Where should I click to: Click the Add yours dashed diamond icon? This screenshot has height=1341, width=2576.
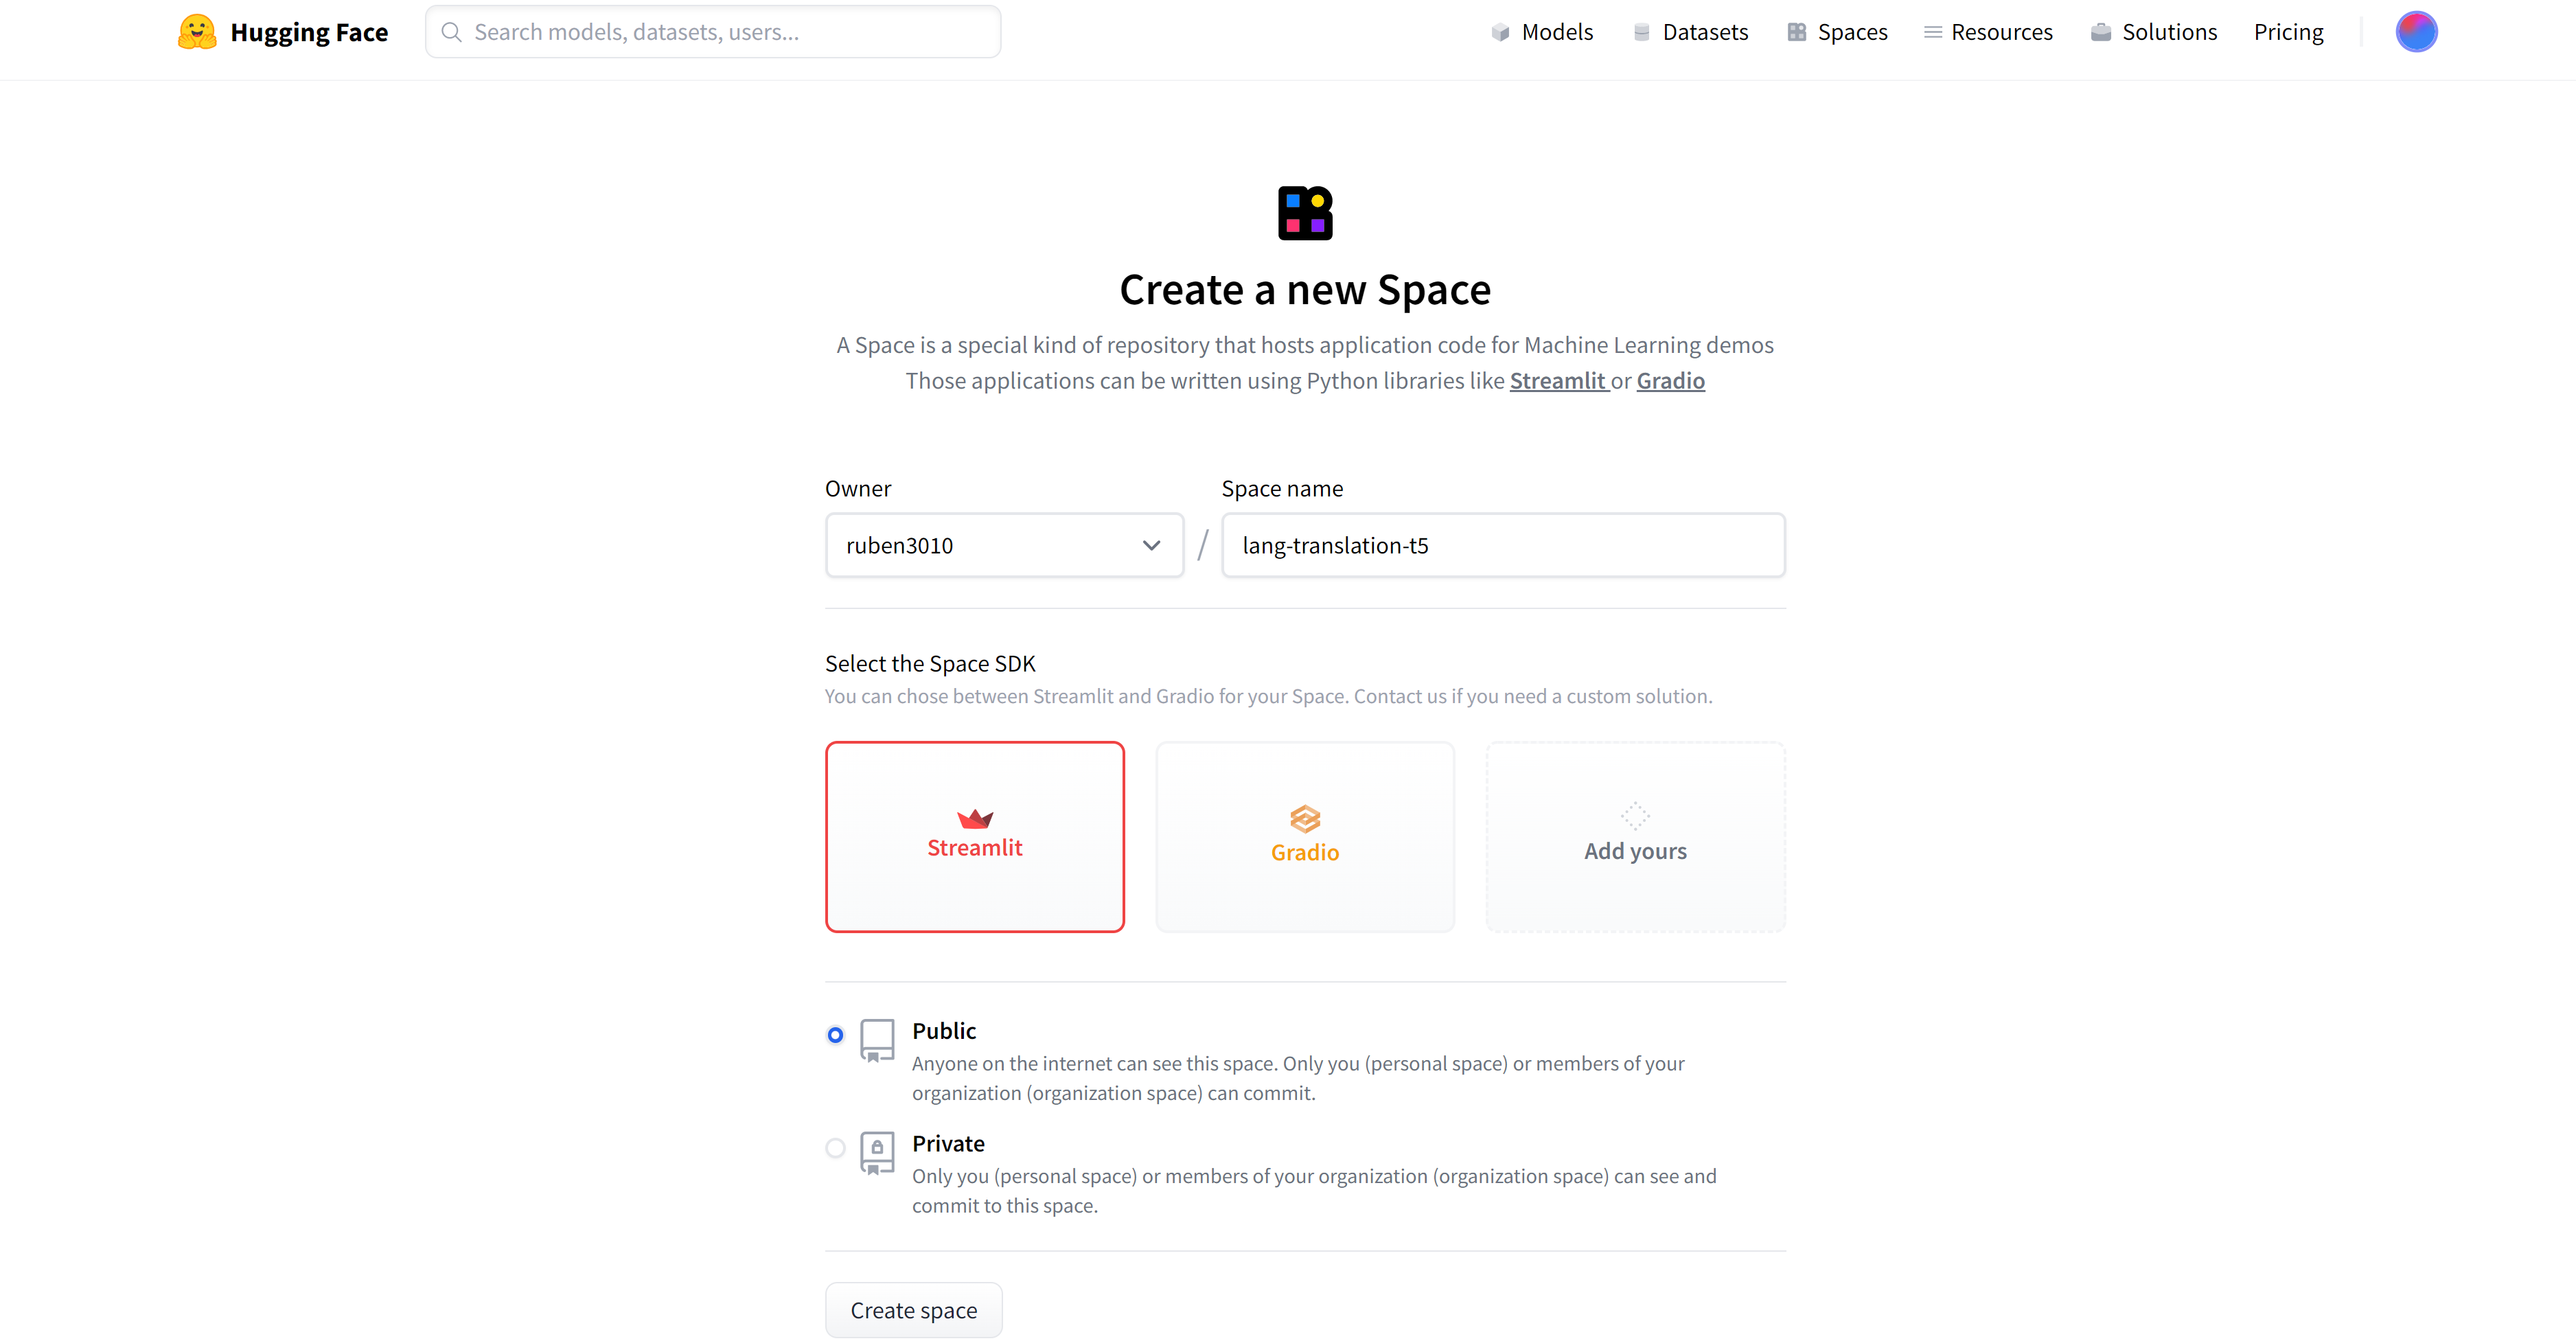pos(1635,816)
